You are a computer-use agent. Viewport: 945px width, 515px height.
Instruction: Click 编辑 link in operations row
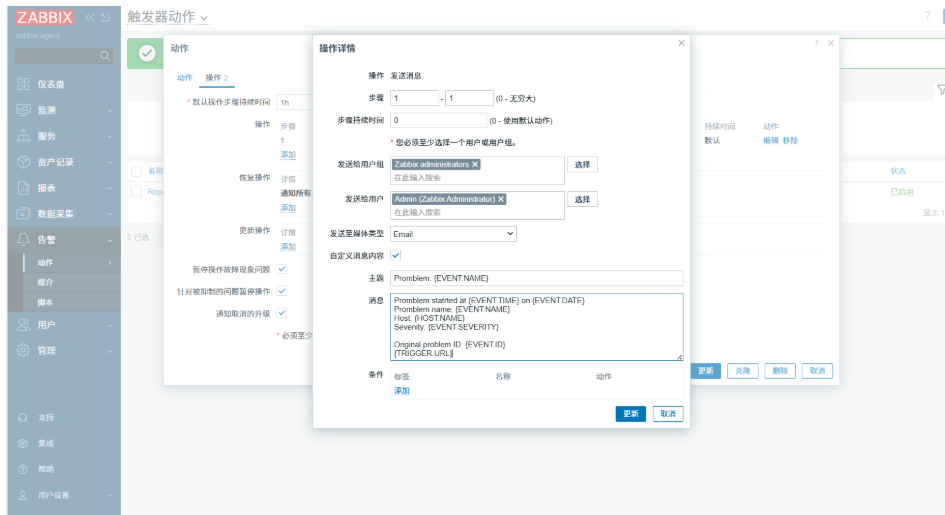pos(771,140)
